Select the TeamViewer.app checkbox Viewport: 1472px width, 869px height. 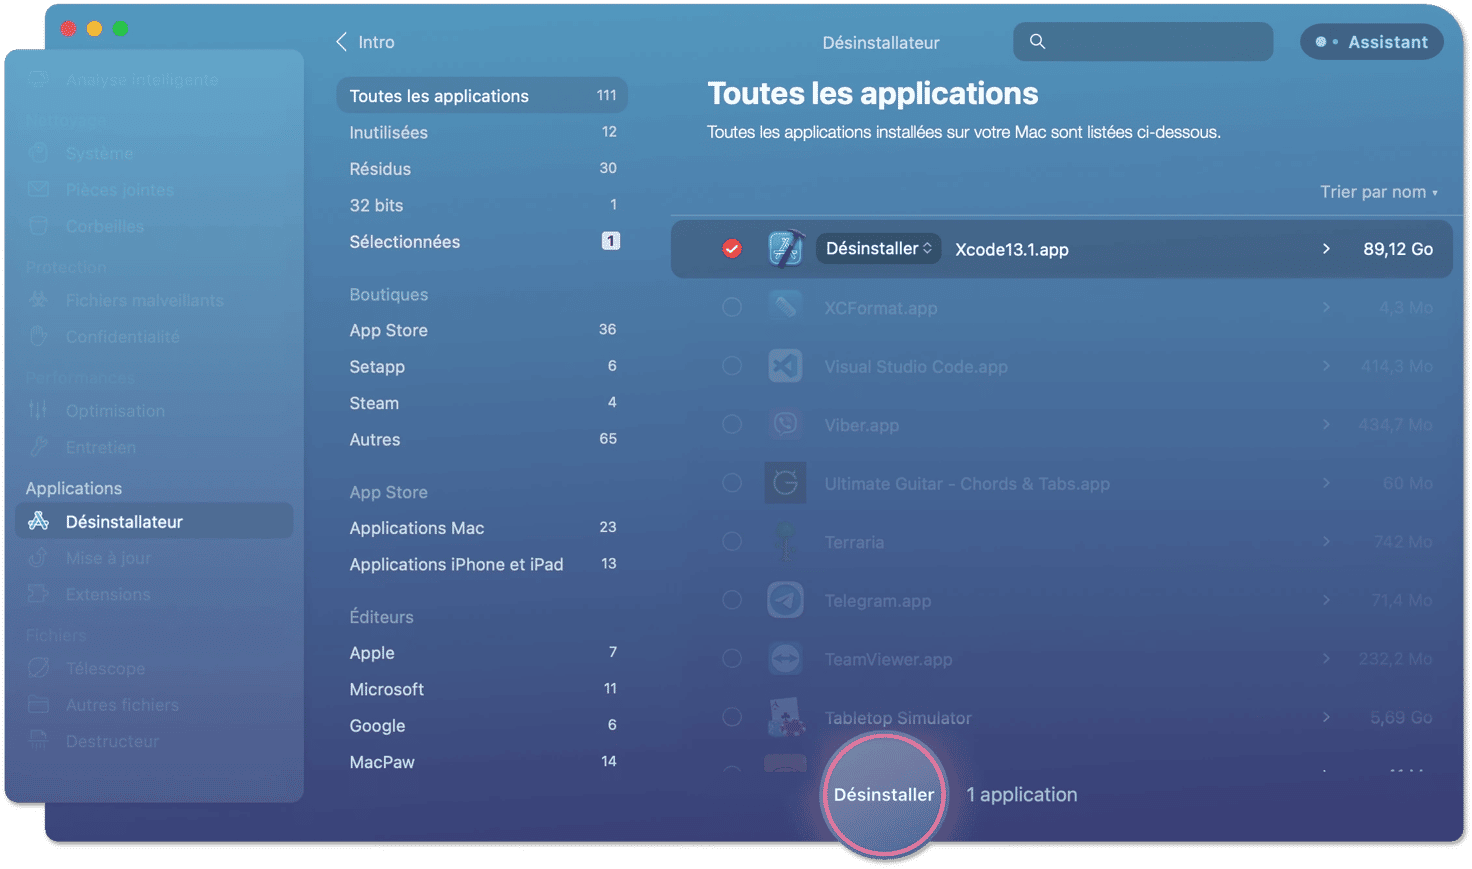coord(732,659)
